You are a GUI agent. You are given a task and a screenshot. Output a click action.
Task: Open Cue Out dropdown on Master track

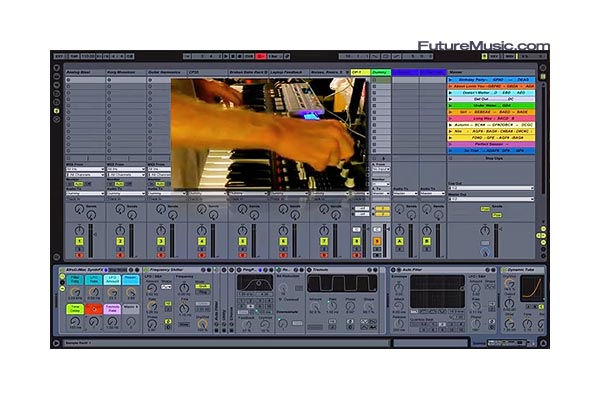click(x=491, y=188)
